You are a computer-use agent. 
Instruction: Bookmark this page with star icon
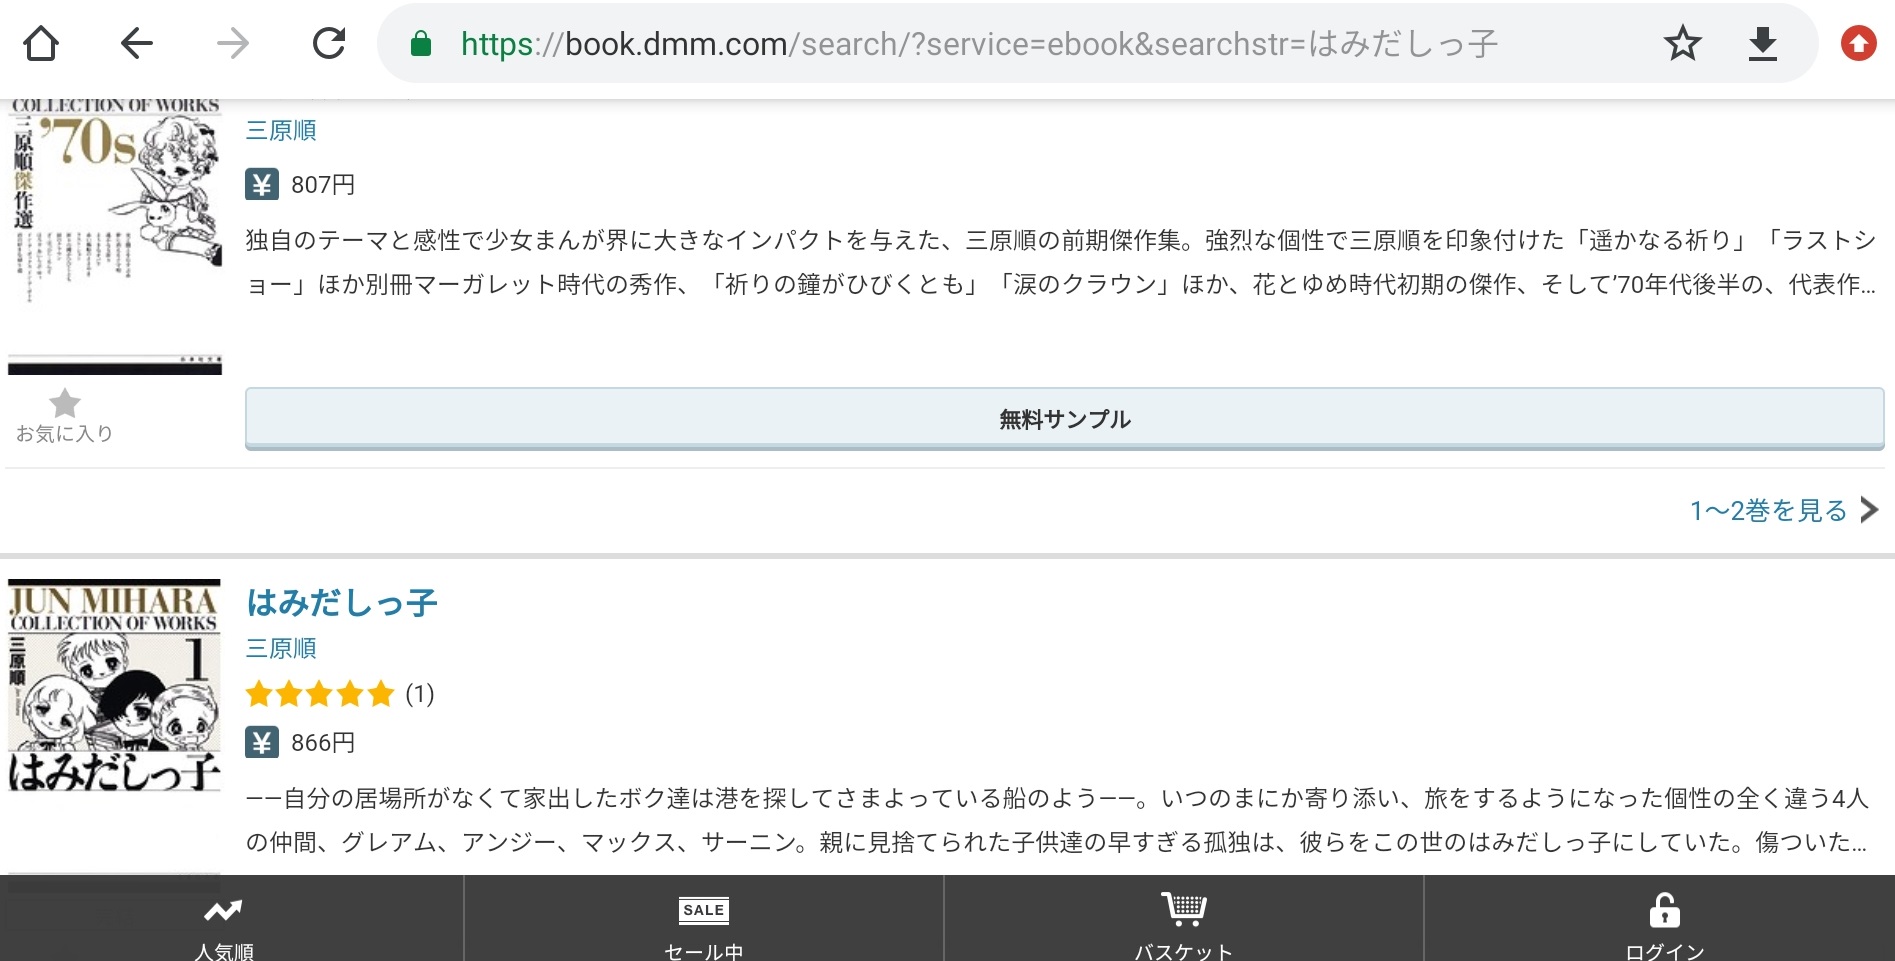(1682, 44)
